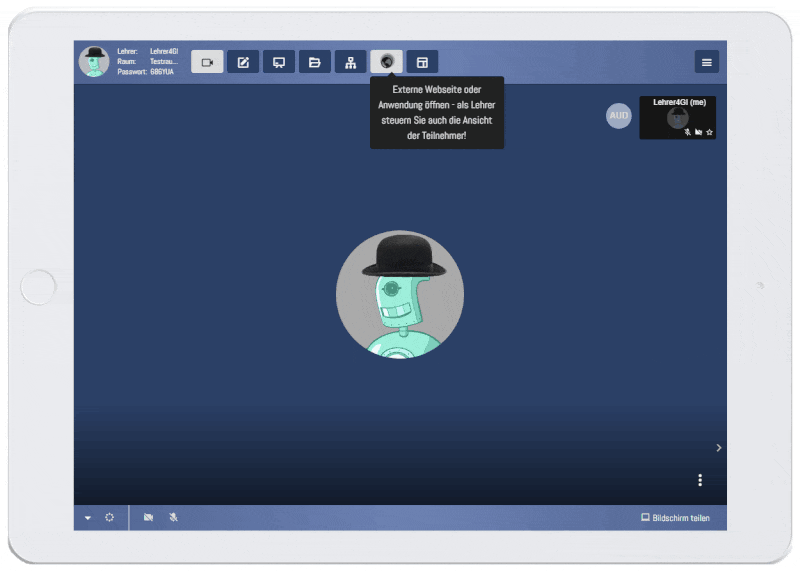
Task: Open the three-dot vertical options menu
Action: point(700,480)
